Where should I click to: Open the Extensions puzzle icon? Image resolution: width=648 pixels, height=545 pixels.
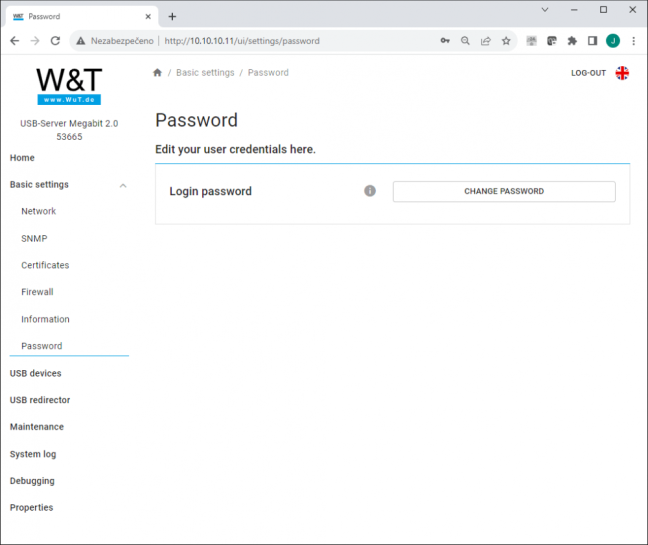[572, 41]
